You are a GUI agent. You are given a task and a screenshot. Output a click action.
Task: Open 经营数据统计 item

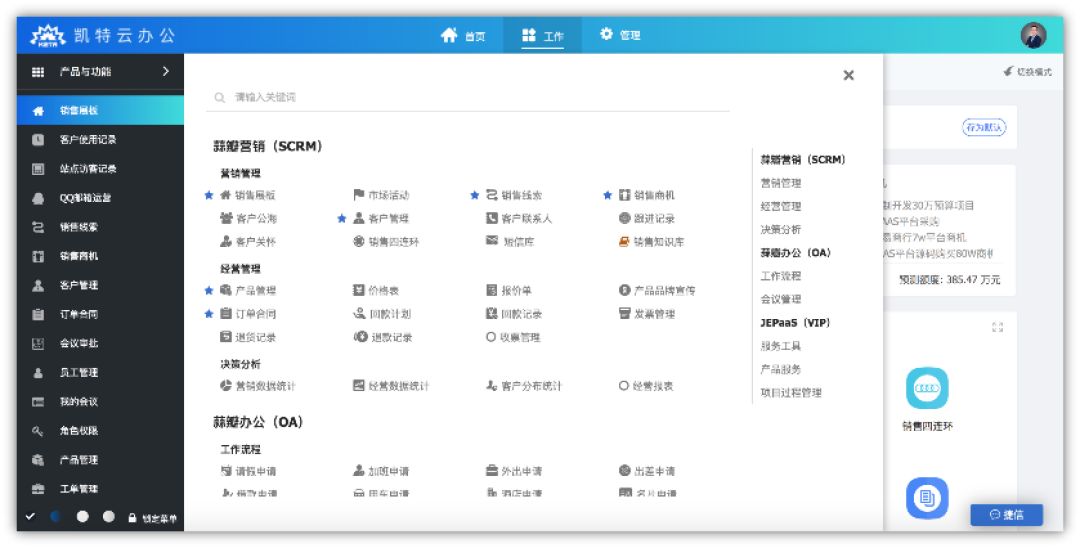tap(391, 387)
